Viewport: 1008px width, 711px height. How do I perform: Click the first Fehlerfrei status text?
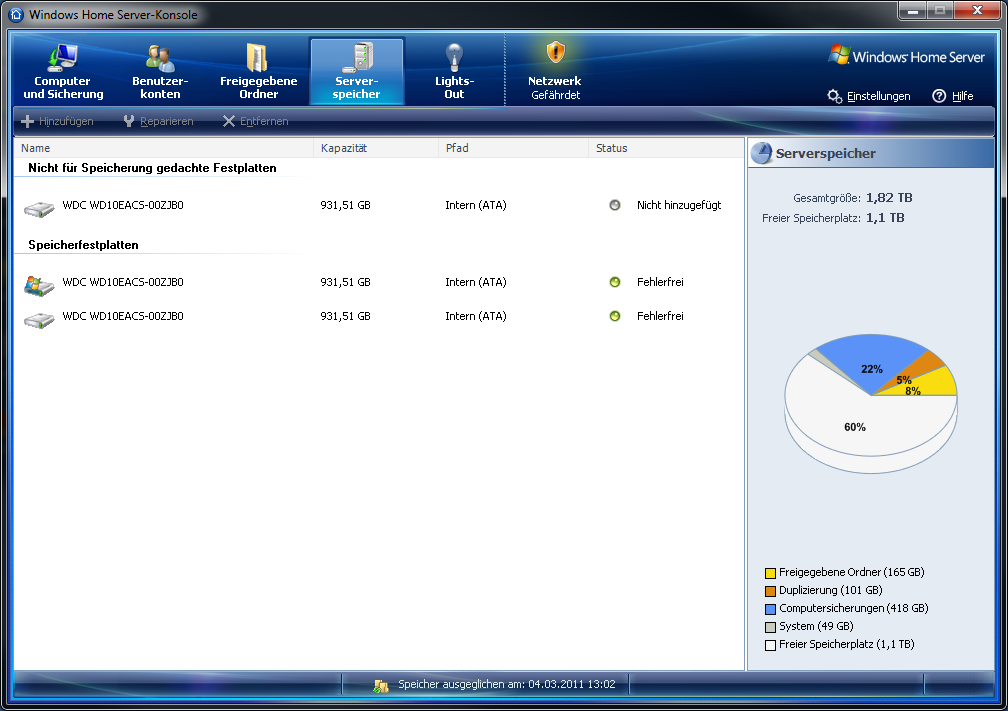tap(660, 282)
